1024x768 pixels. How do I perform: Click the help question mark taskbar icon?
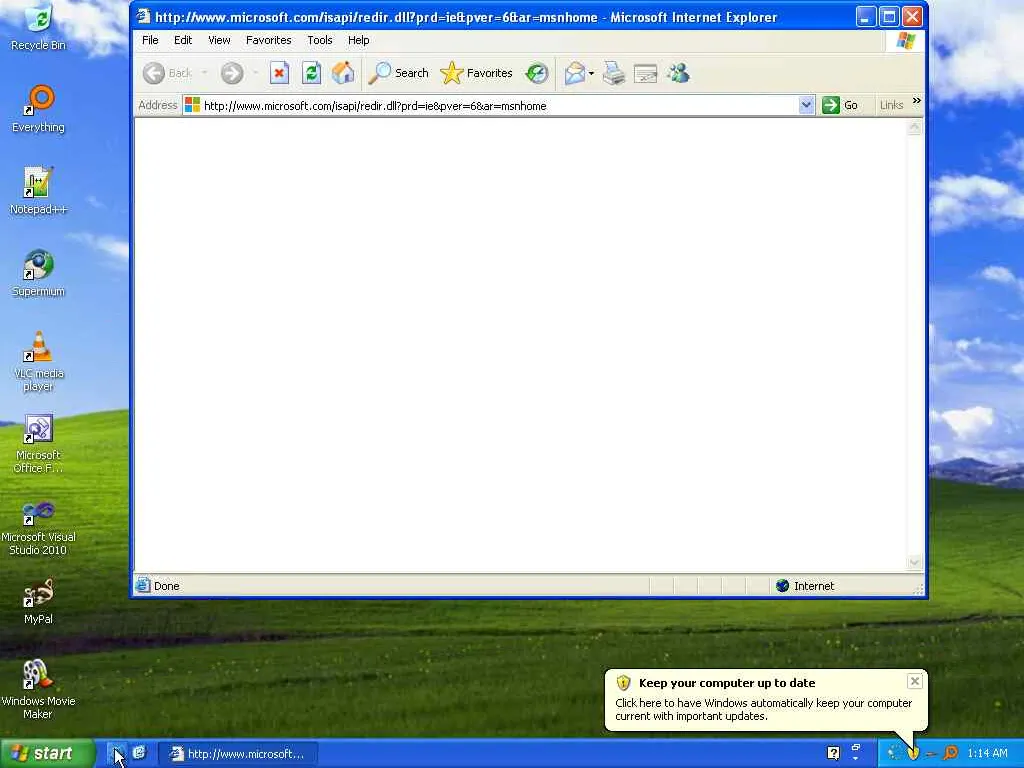click(x=833, y=753)
